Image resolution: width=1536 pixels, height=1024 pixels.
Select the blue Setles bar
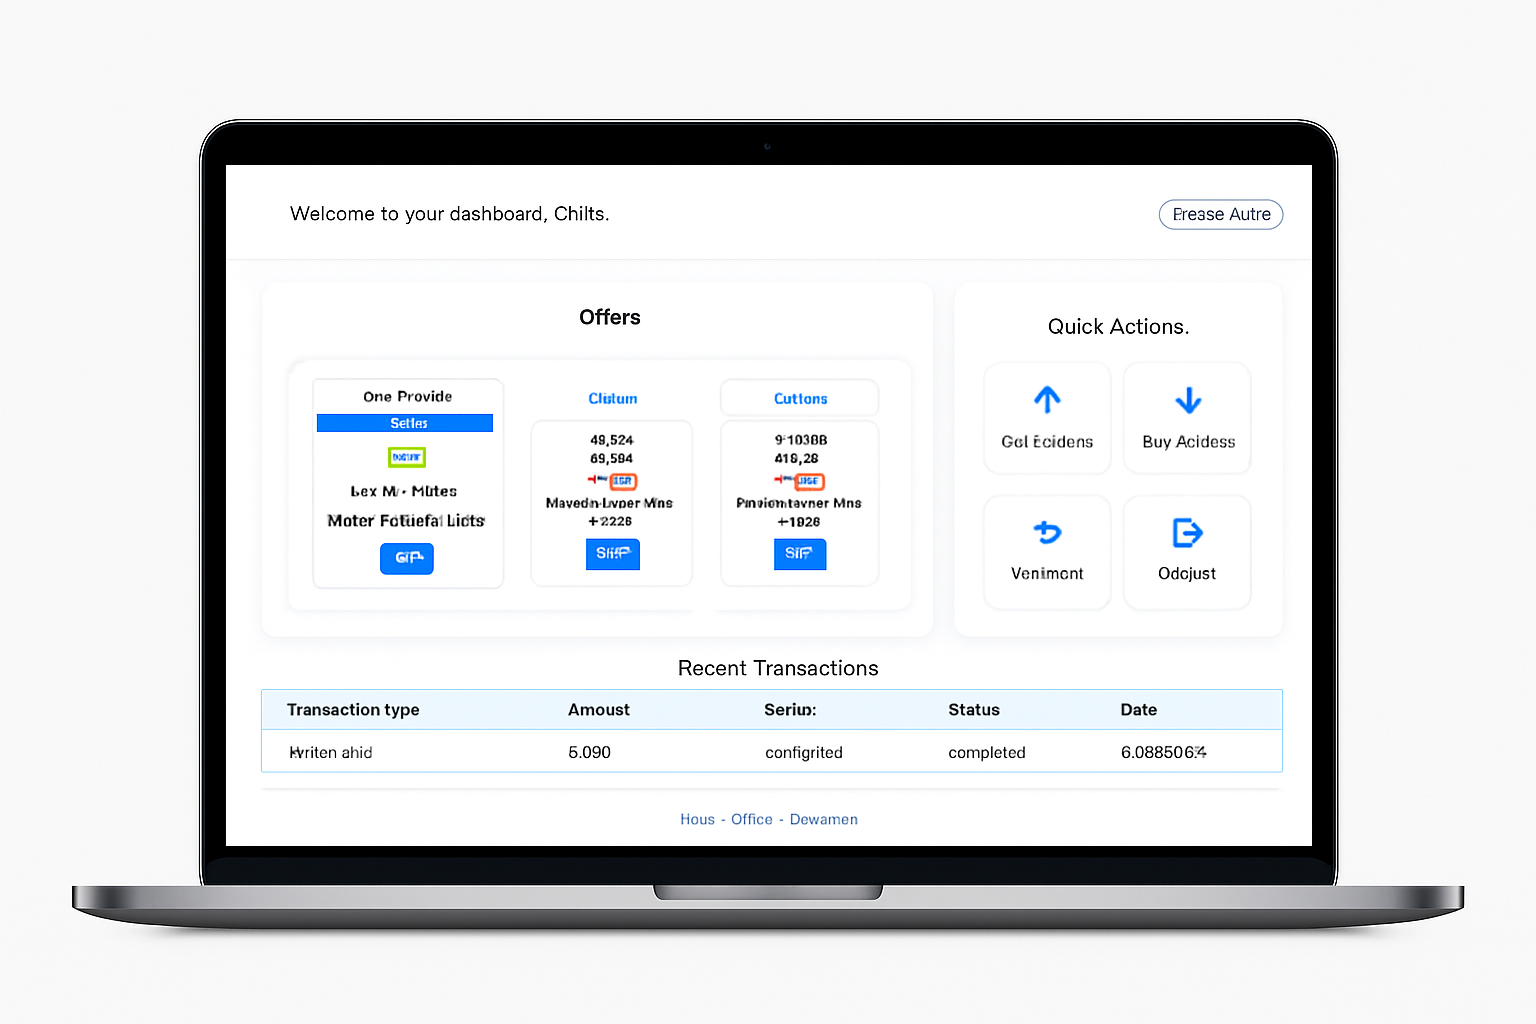click(x=405, y=423)
